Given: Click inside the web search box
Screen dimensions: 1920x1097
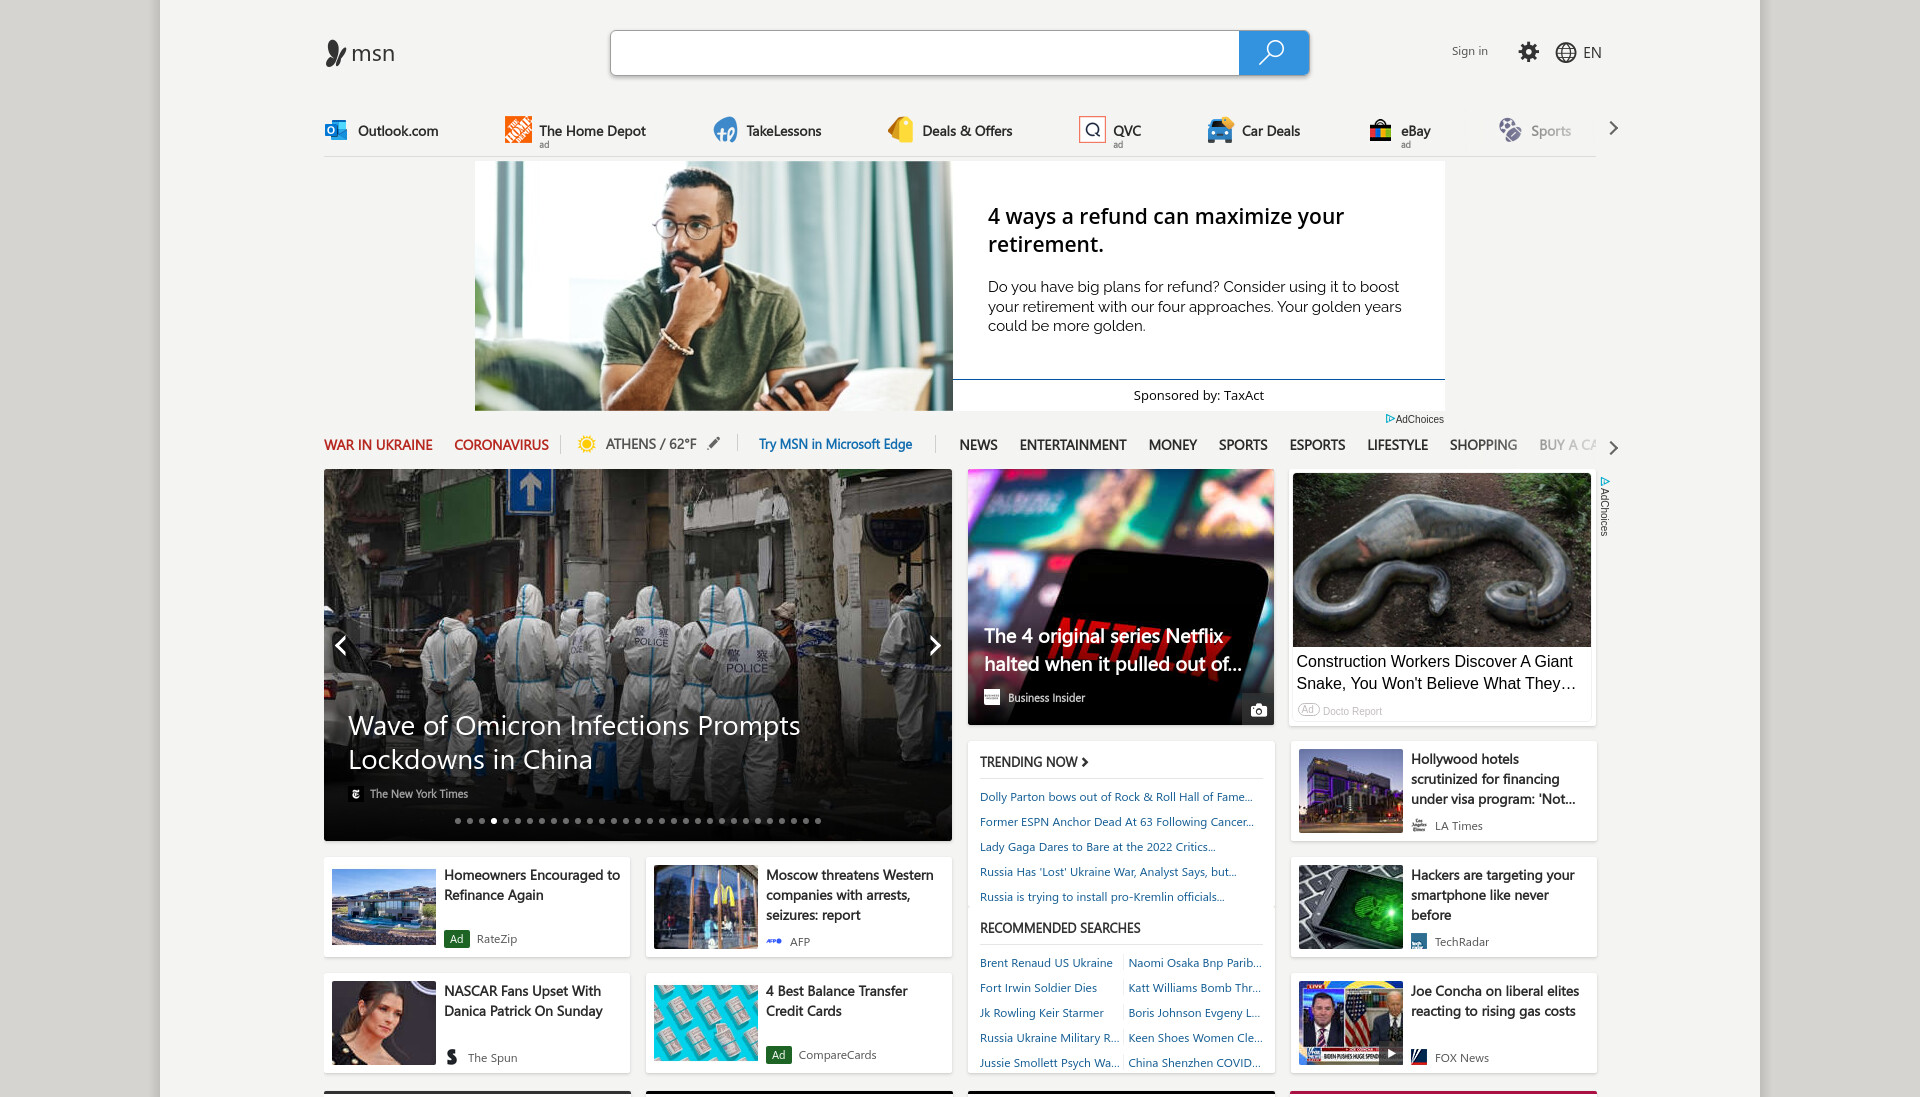Looking at the screenshot, I should pyautogui.click(x=925, y=53).
